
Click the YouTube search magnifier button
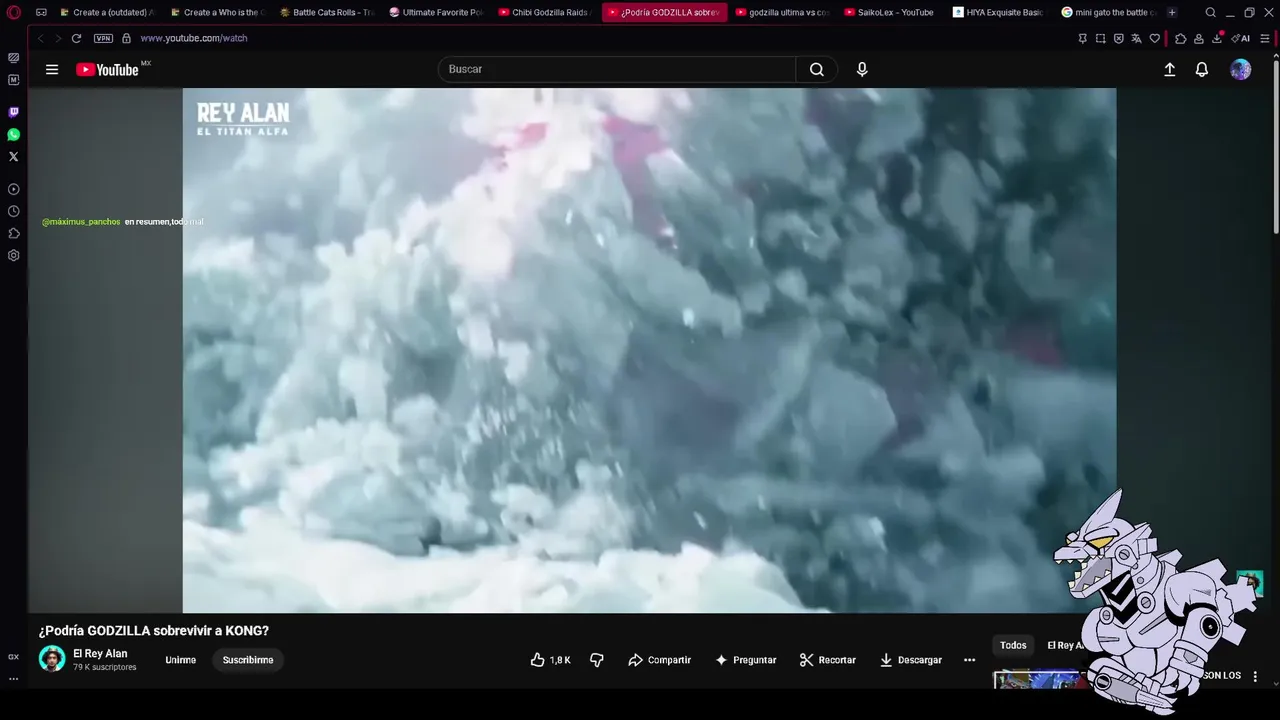coord(817,69)
